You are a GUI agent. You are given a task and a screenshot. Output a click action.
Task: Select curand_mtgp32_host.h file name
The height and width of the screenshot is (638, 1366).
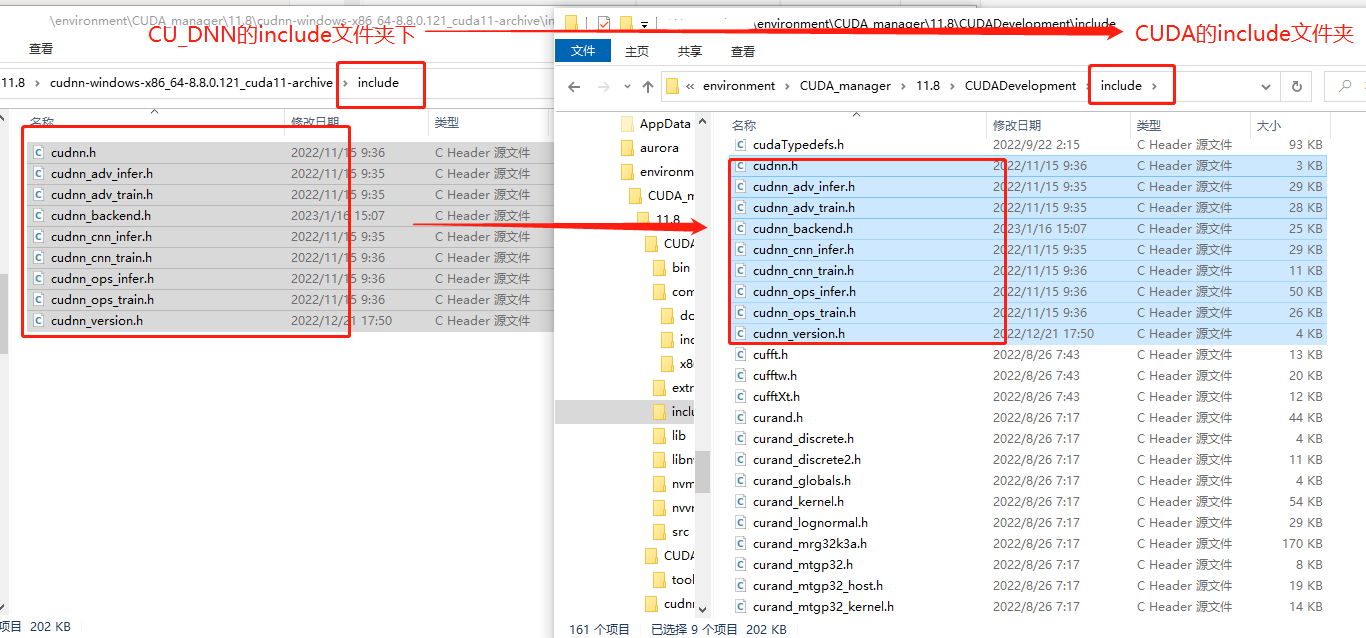(x=818, y=586)
